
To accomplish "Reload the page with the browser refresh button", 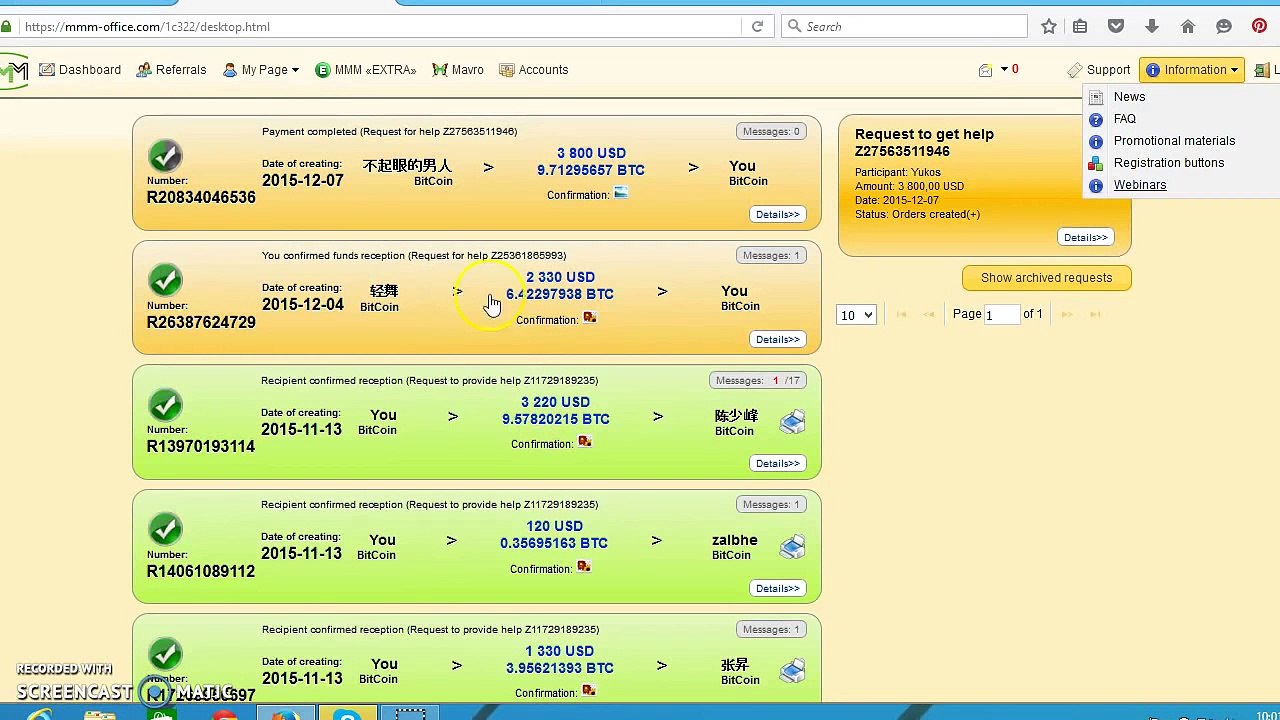I will coord(758,27).
